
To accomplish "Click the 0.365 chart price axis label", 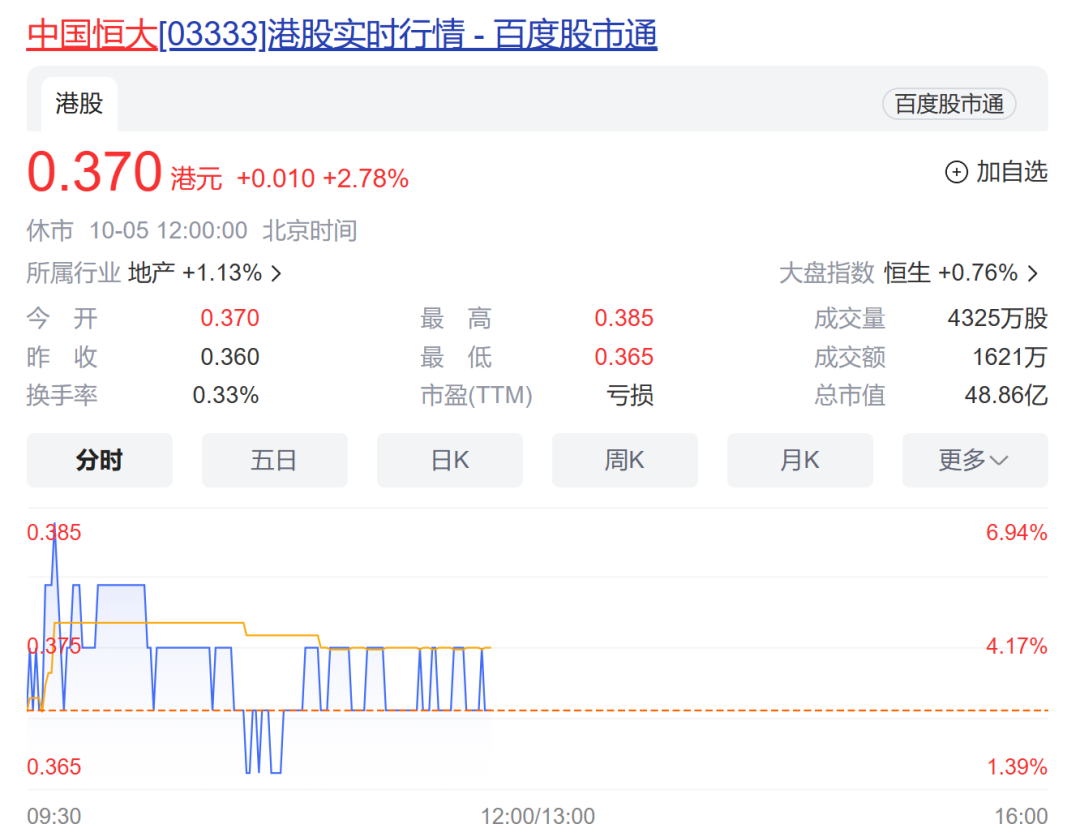I will pyautogui.click(x=54, y=767).
